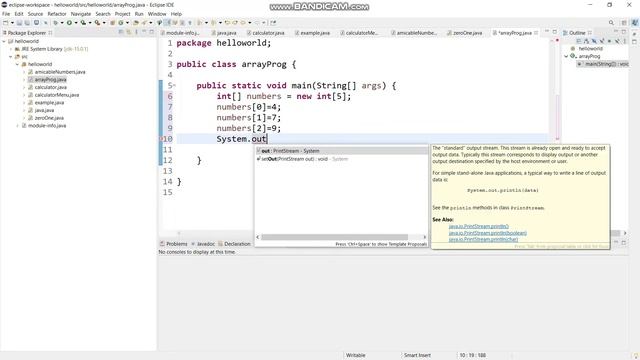Minimize the Package Explorer panel
The width and height of the screenshot is (640, 360).
click(144, 32)
